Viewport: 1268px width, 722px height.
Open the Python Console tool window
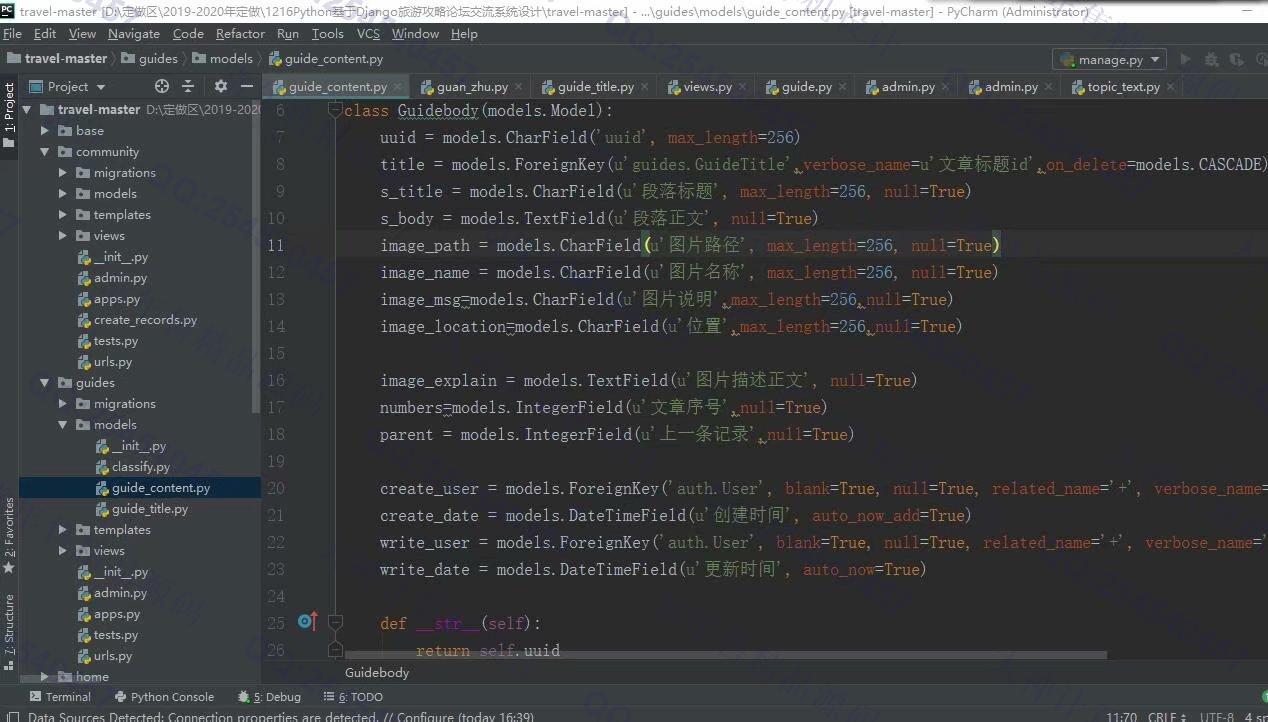[164, 697]
